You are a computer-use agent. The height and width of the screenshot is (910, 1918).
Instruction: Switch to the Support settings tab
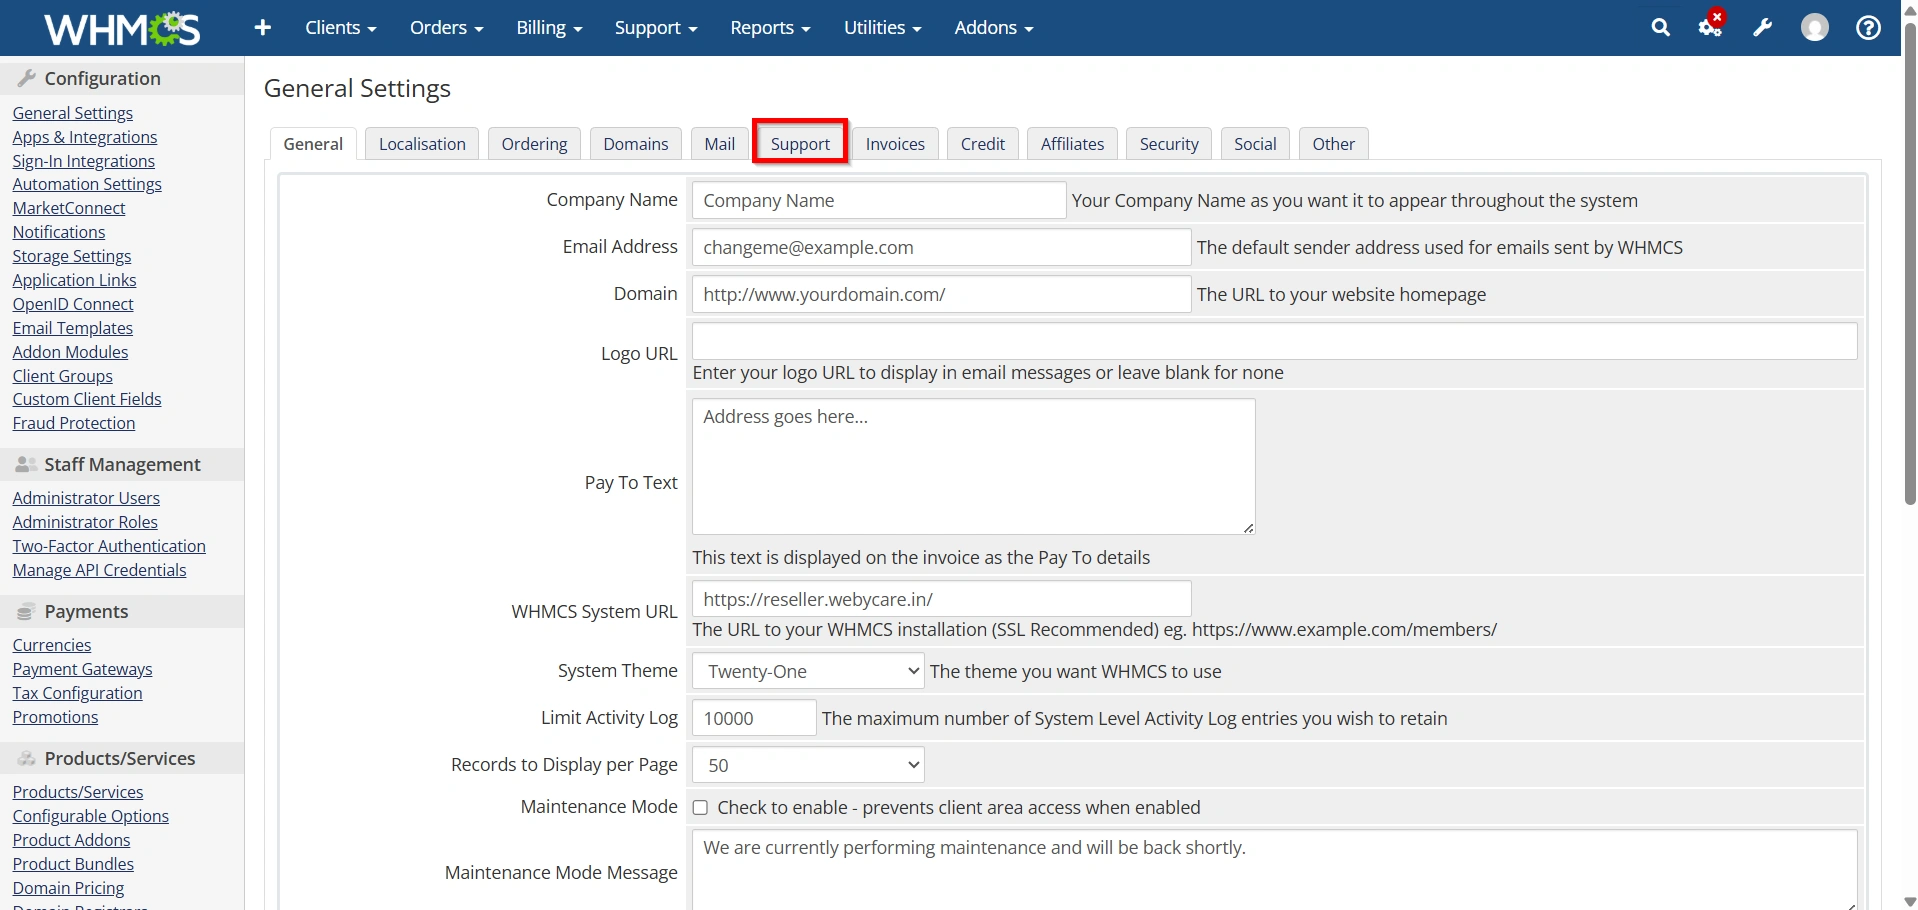[x=800, y=144]
